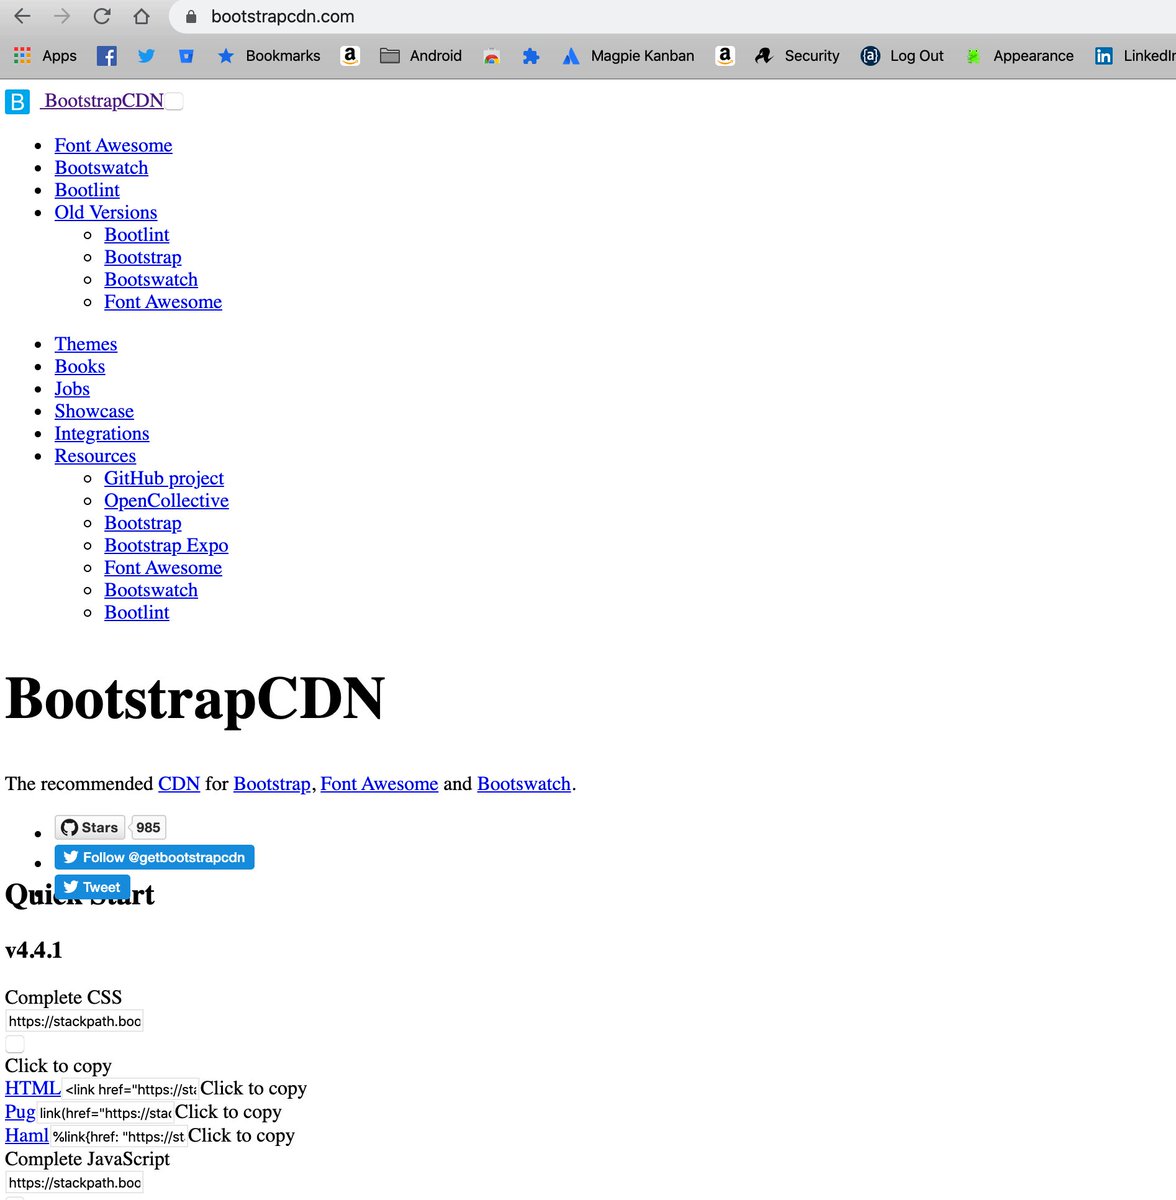Open the Themes link
1176x1200 pixels.
[86, 343]
